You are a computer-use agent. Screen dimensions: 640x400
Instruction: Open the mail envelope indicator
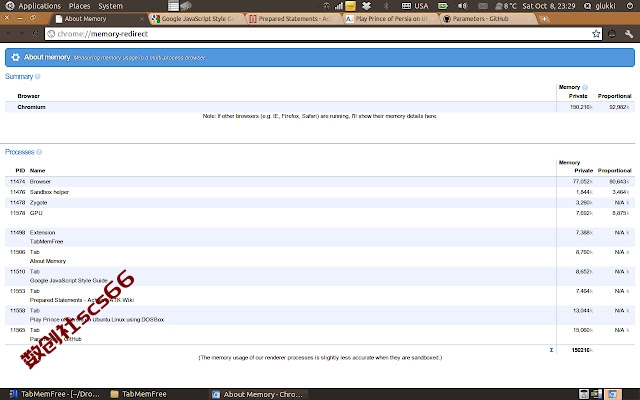(482, 6)
